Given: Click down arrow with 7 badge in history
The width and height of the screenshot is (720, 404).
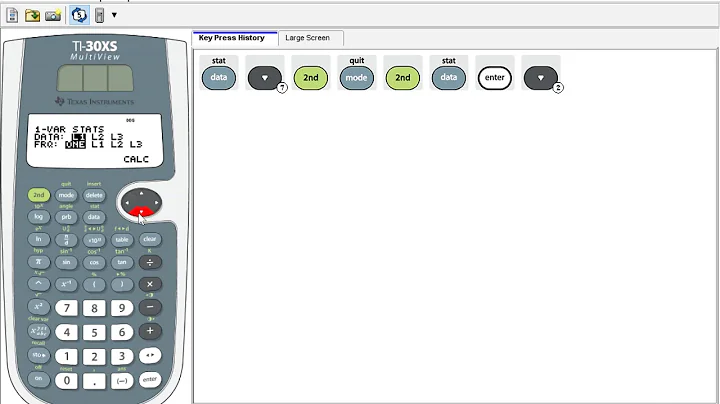Looking at the screenshot, I should click(x=265, y=78).
